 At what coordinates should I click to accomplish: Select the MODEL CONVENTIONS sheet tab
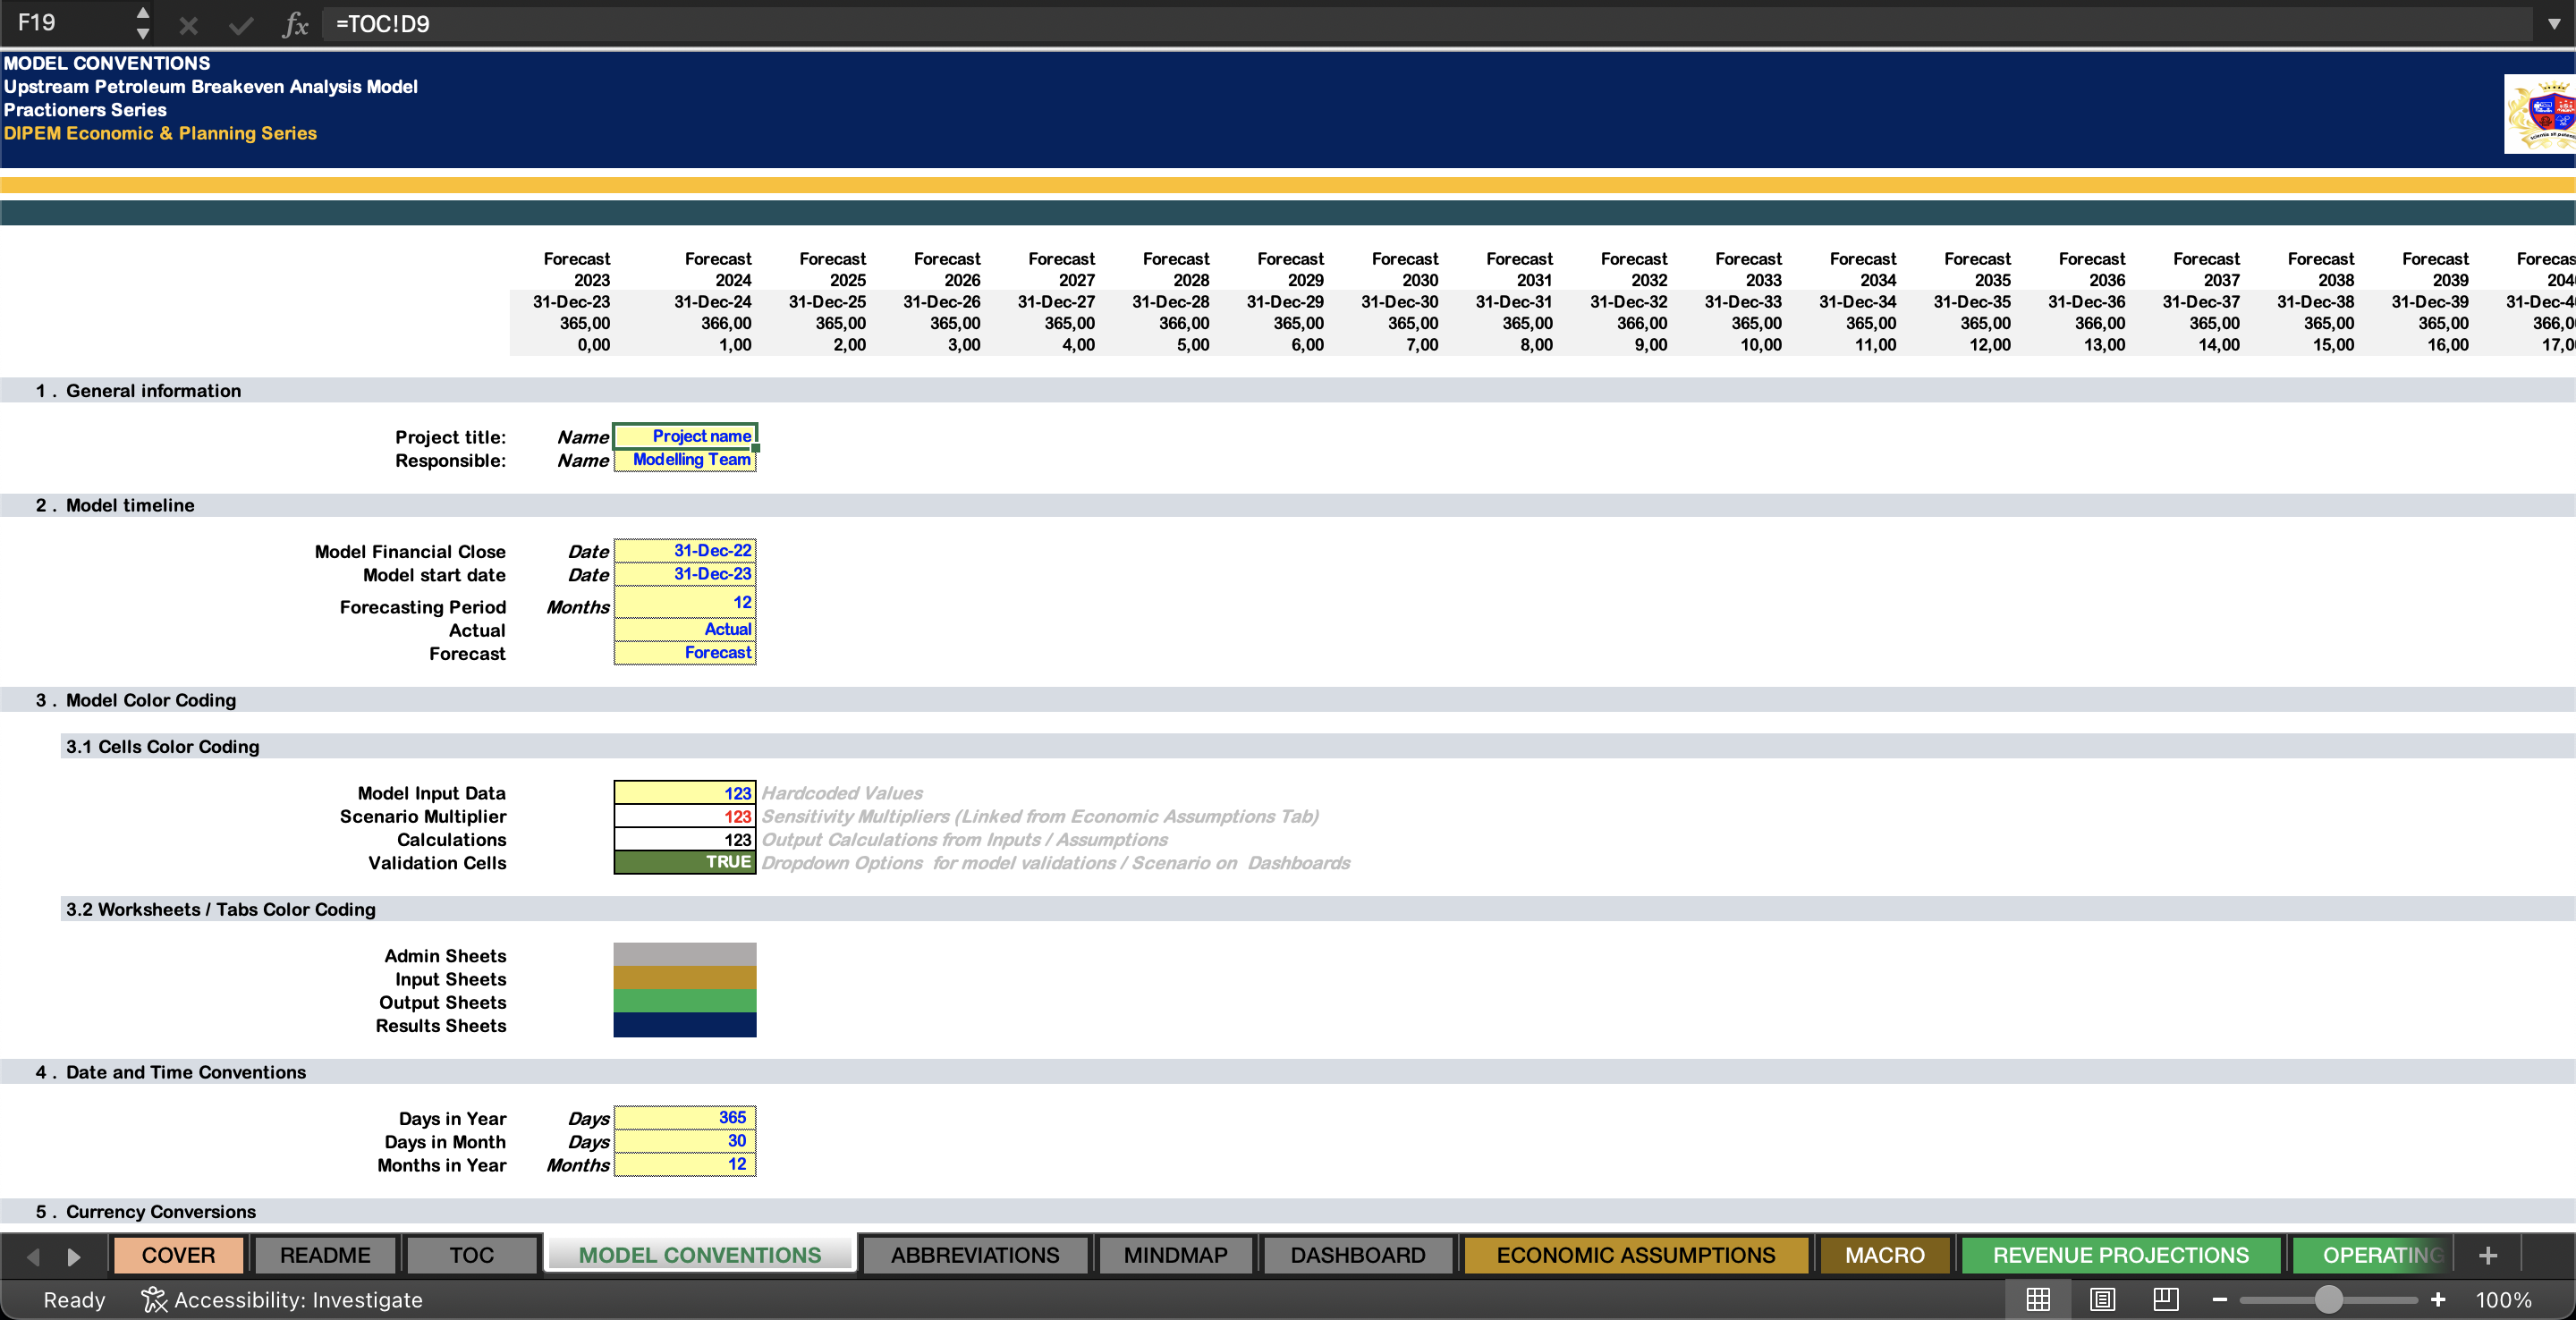(x=699, y=1255)
